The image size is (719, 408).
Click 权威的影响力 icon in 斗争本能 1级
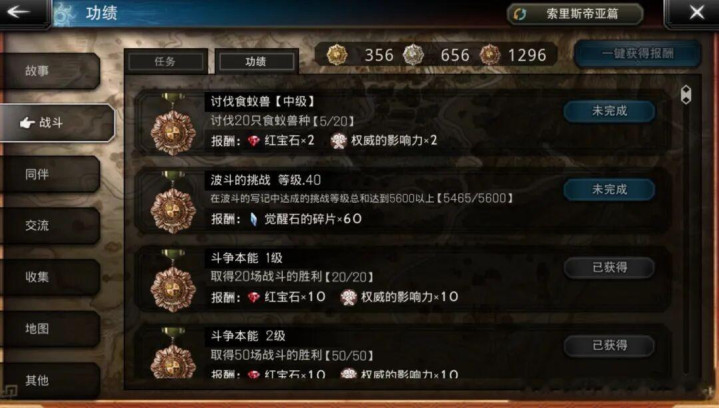[348, 297]
